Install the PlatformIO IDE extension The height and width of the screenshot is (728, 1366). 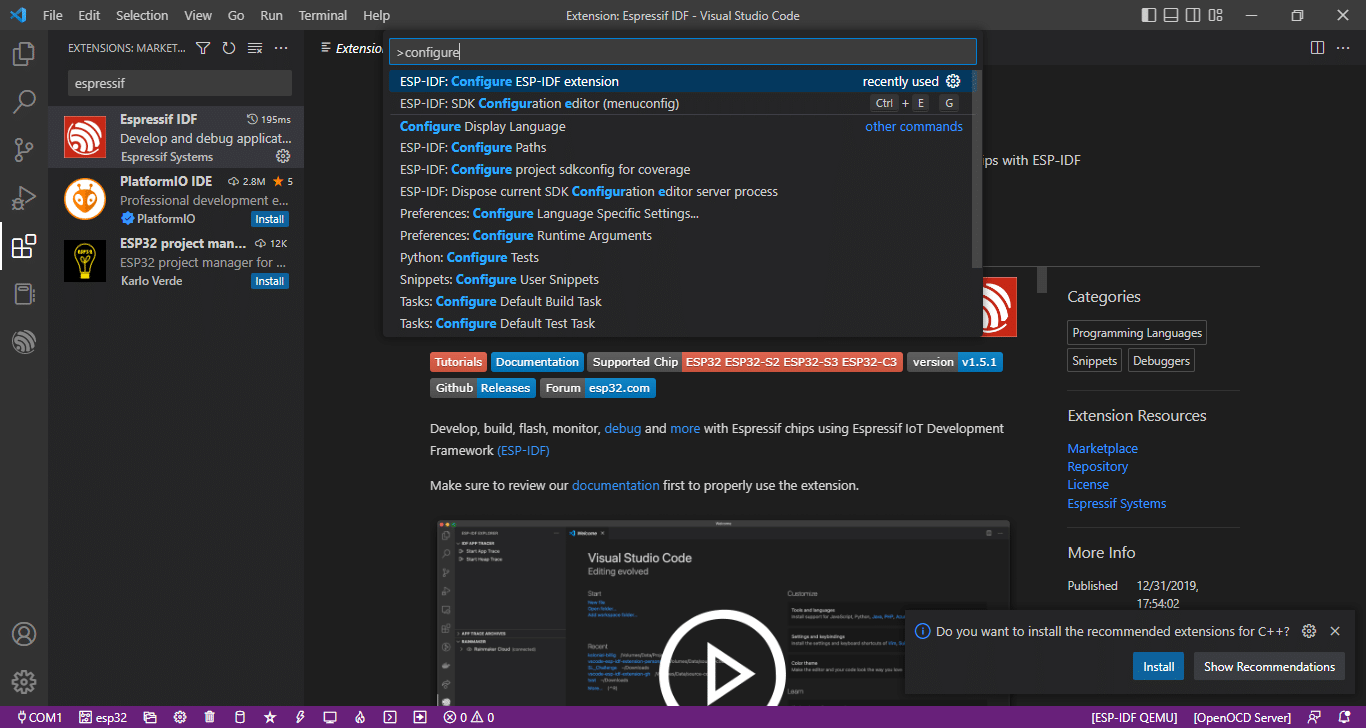(x=270, y=219)
